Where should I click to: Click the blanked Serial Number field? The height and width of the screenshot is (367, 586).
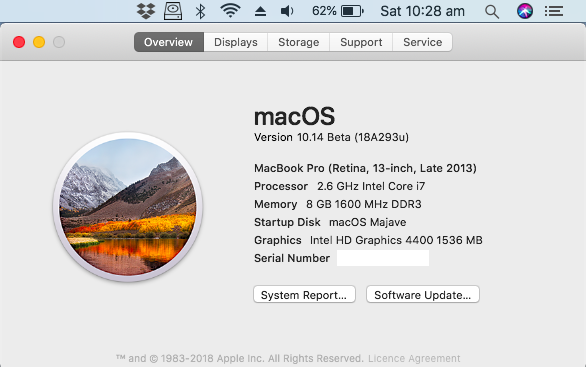(x=383, y=258)
